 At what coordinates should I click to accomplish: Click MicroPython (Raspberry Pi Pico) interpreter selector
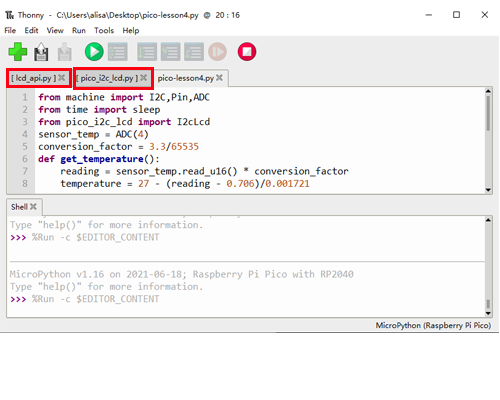coord(433,325)
